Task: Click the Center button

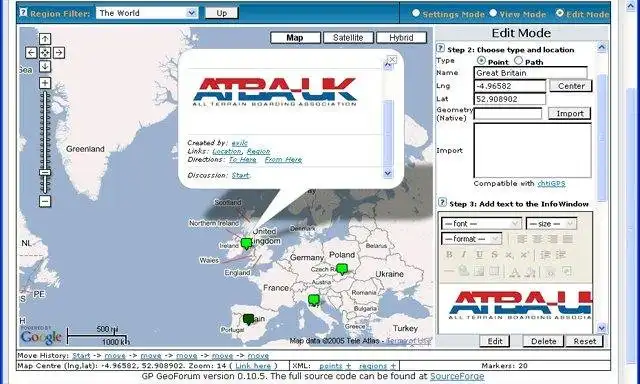Action: (x=571, y=86)
